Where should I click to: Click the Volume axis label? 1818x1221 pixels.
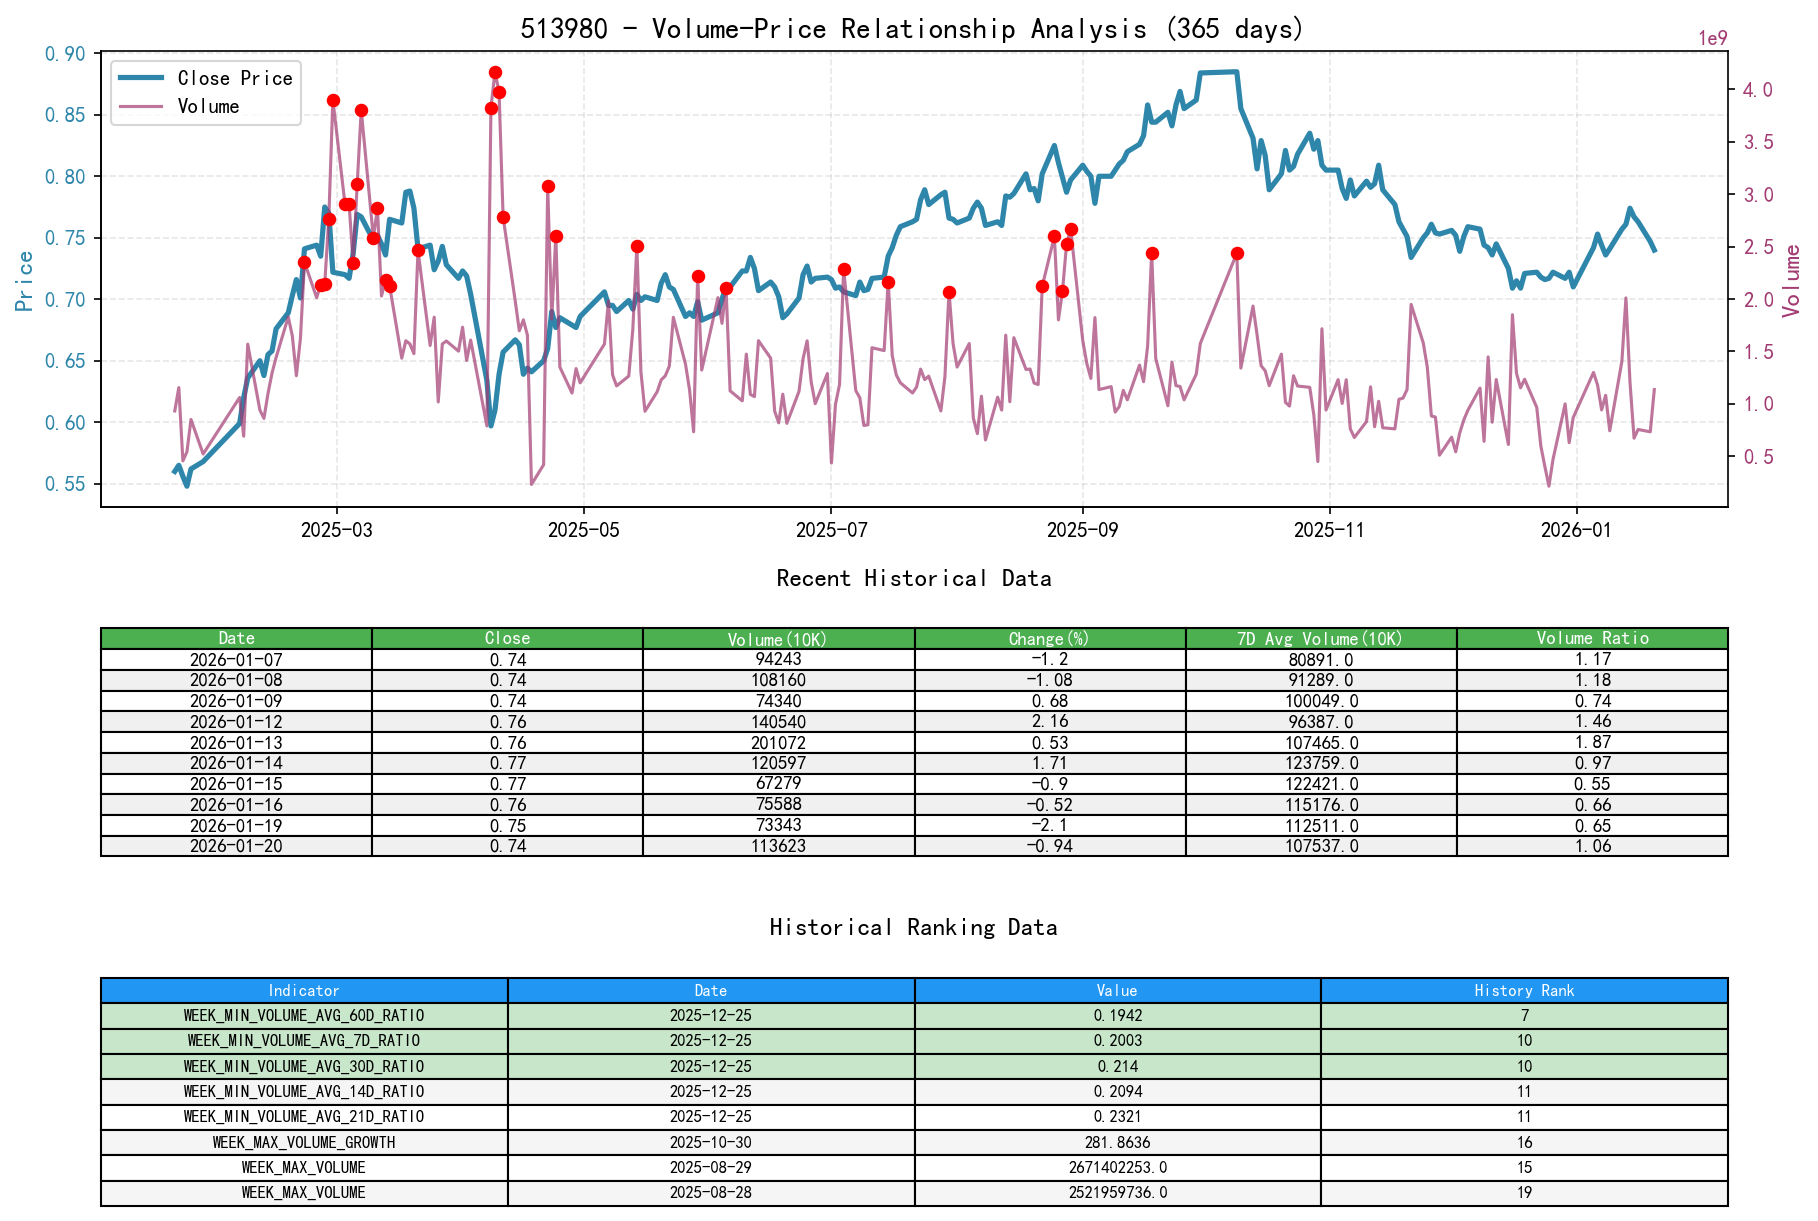[1793, 280]
